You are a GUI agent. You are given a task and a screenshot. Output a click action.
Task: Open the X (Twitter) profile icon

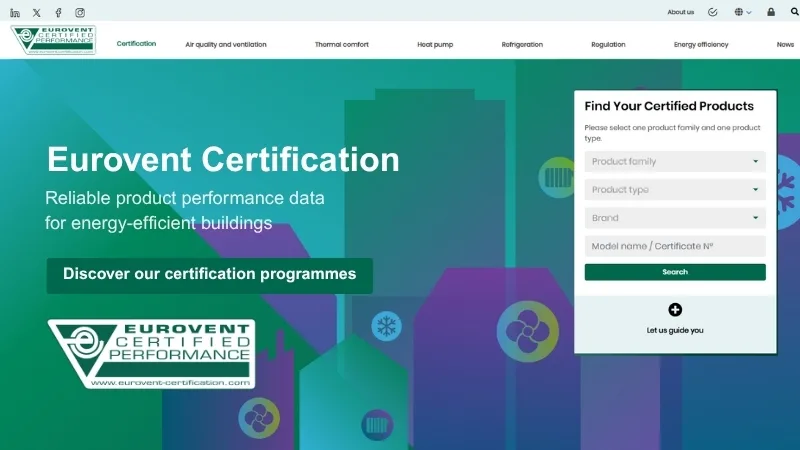tap(37, 13)
